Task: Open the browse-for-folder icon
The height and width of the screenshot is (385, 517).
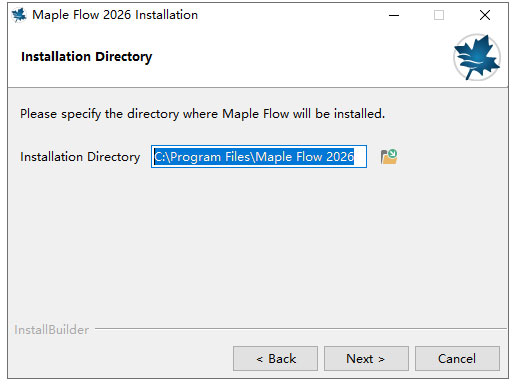Action: click(389, 157)
